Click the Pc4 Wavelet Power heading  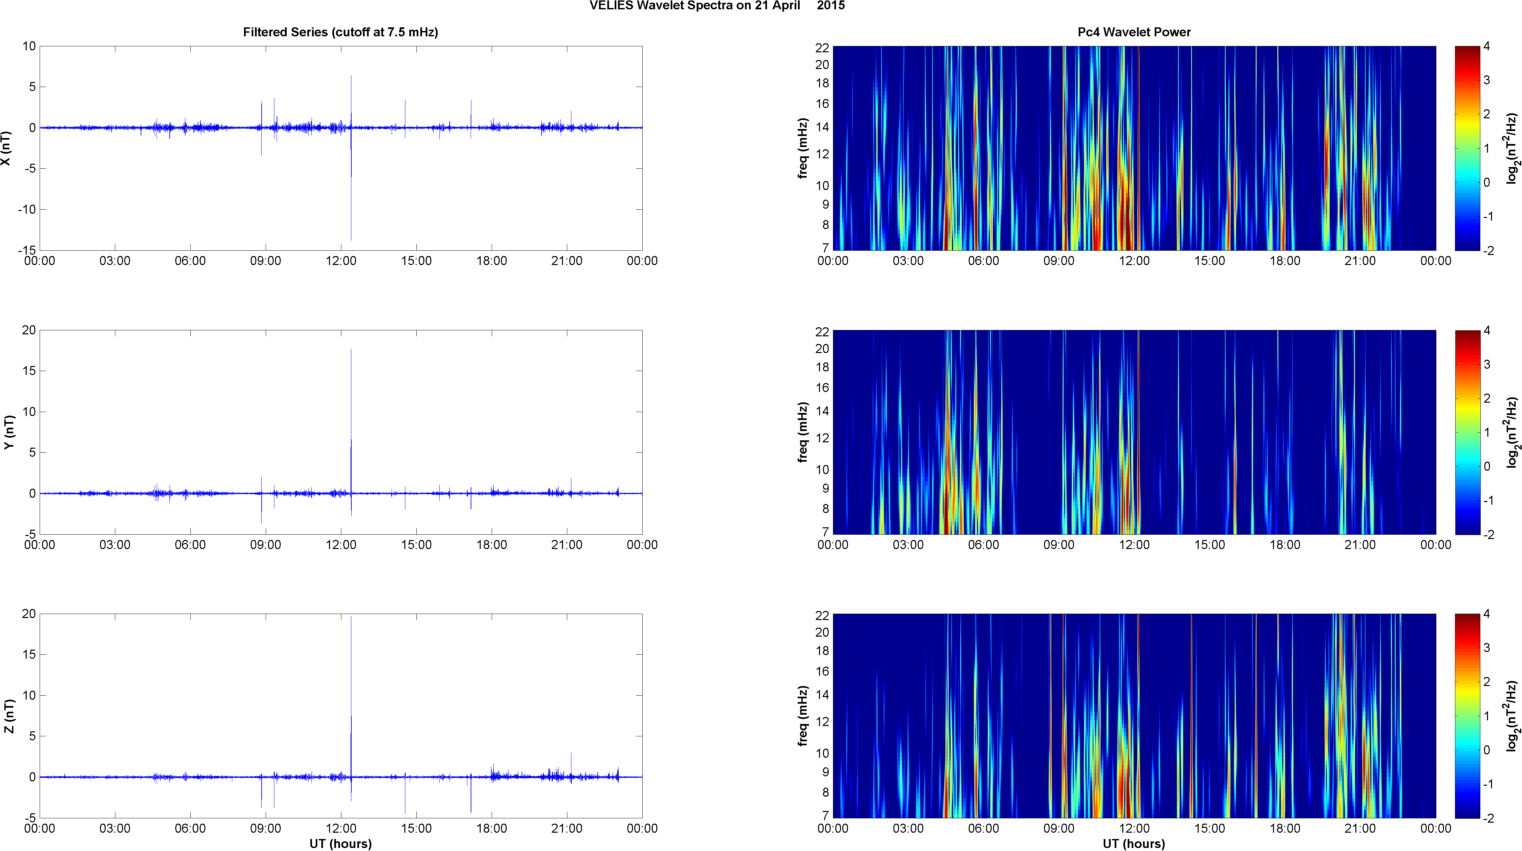(1133, 32)
